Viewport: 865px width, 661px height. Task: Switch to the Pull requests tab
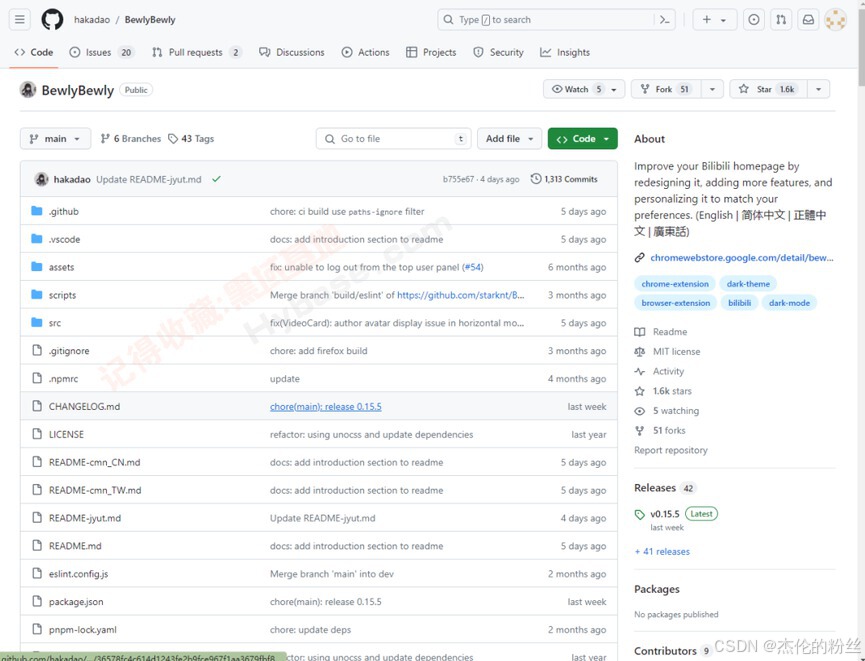(196, 52)
